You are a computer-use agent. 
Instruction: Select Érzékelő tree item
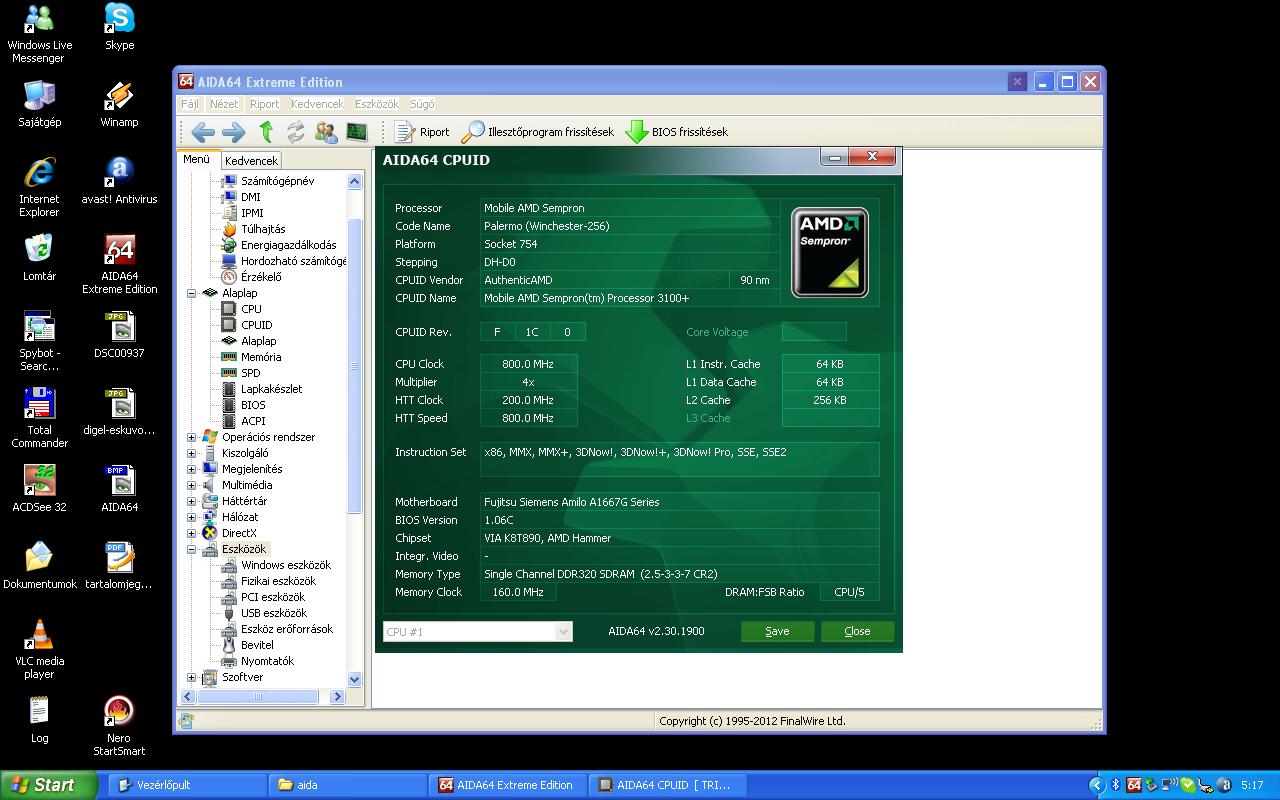point(261,277)
